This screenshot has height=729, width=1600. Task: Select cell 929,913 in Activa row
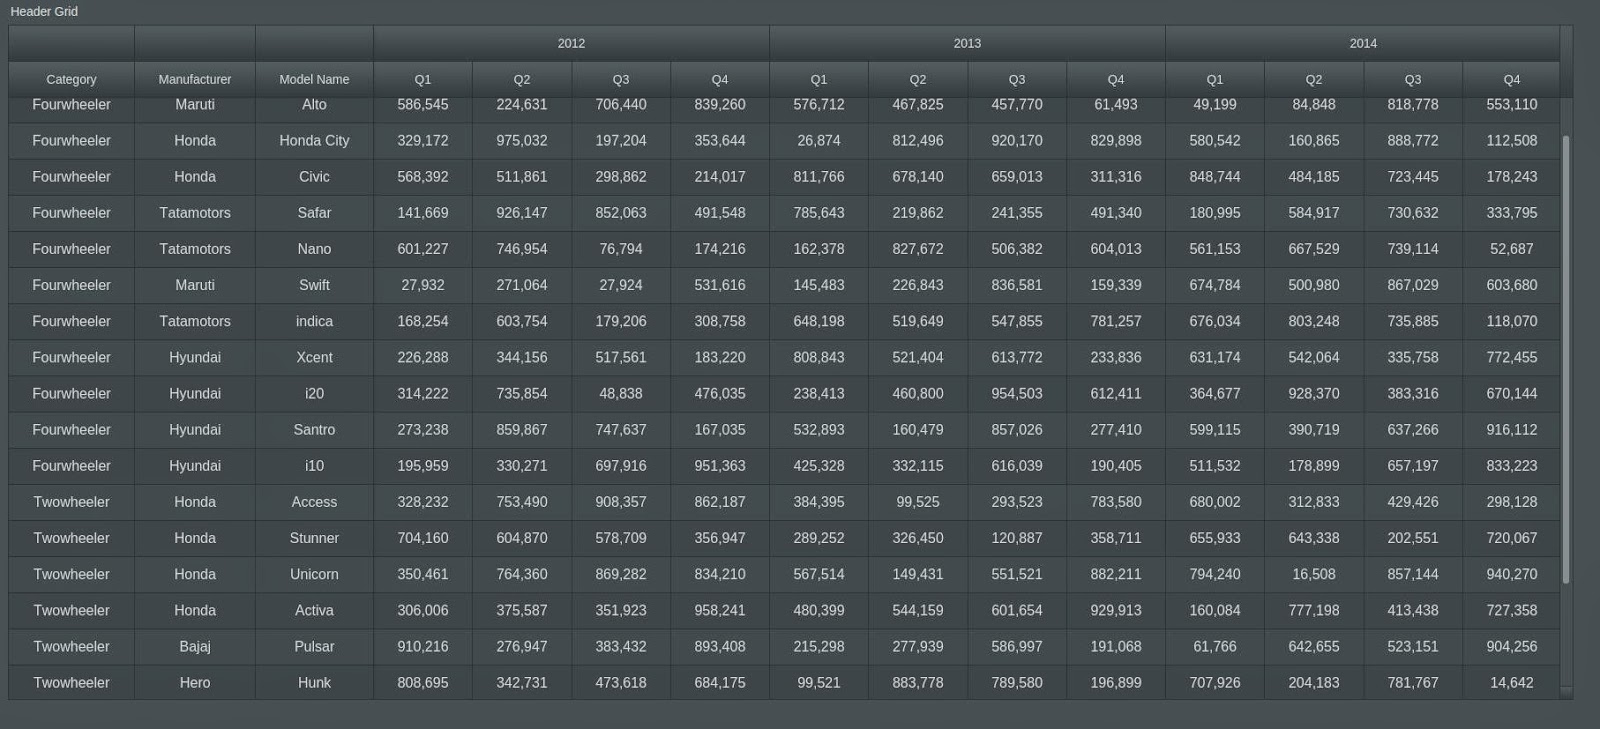pyautogui.click(x=1116, y=610)
